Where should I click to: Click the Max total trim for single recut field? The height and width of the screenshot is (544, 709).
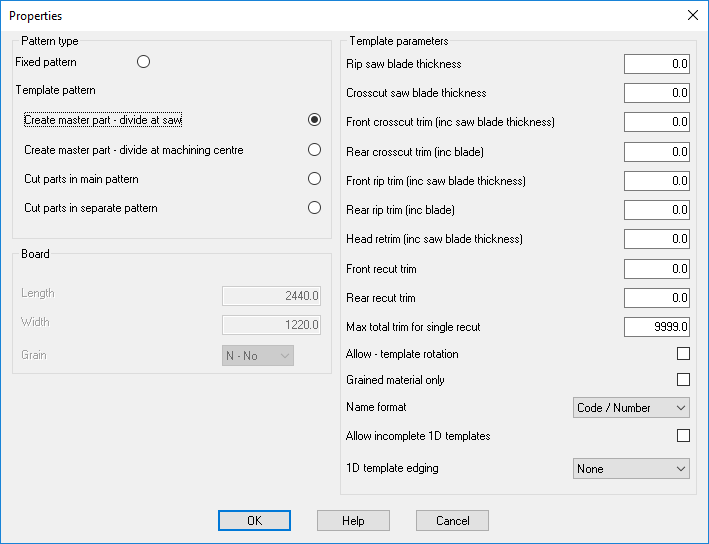[x=657, y=326]
